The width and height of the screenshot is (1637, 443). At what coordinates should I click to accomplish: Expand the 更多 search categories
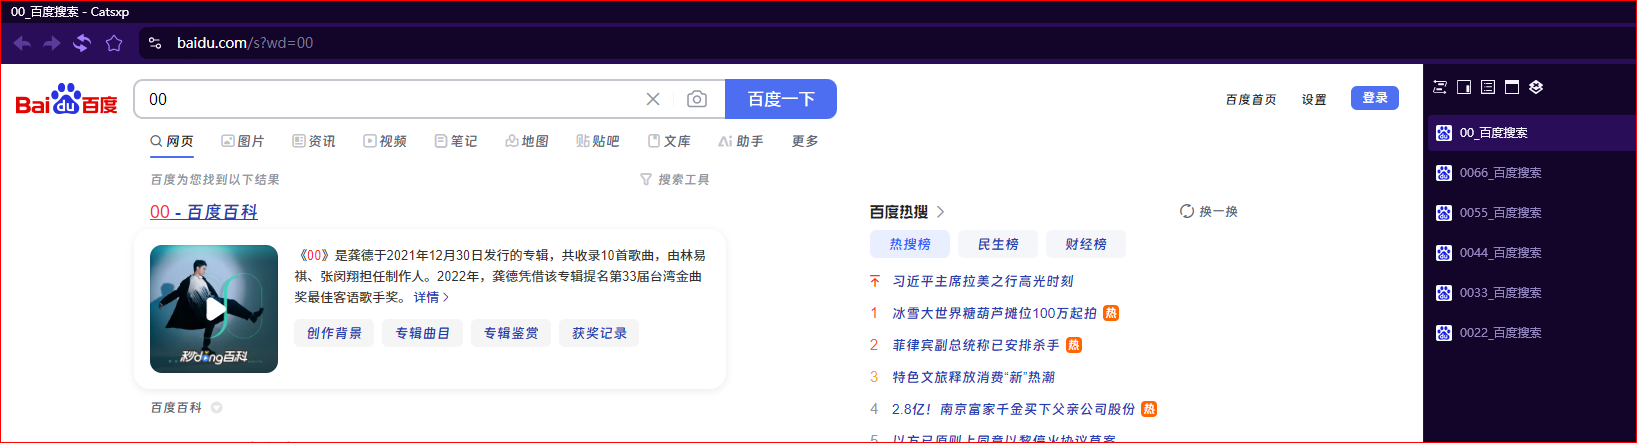[x=805, y=141]
